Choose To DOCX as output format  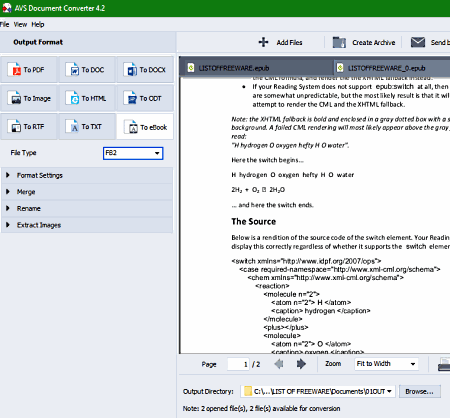[145, 70]
